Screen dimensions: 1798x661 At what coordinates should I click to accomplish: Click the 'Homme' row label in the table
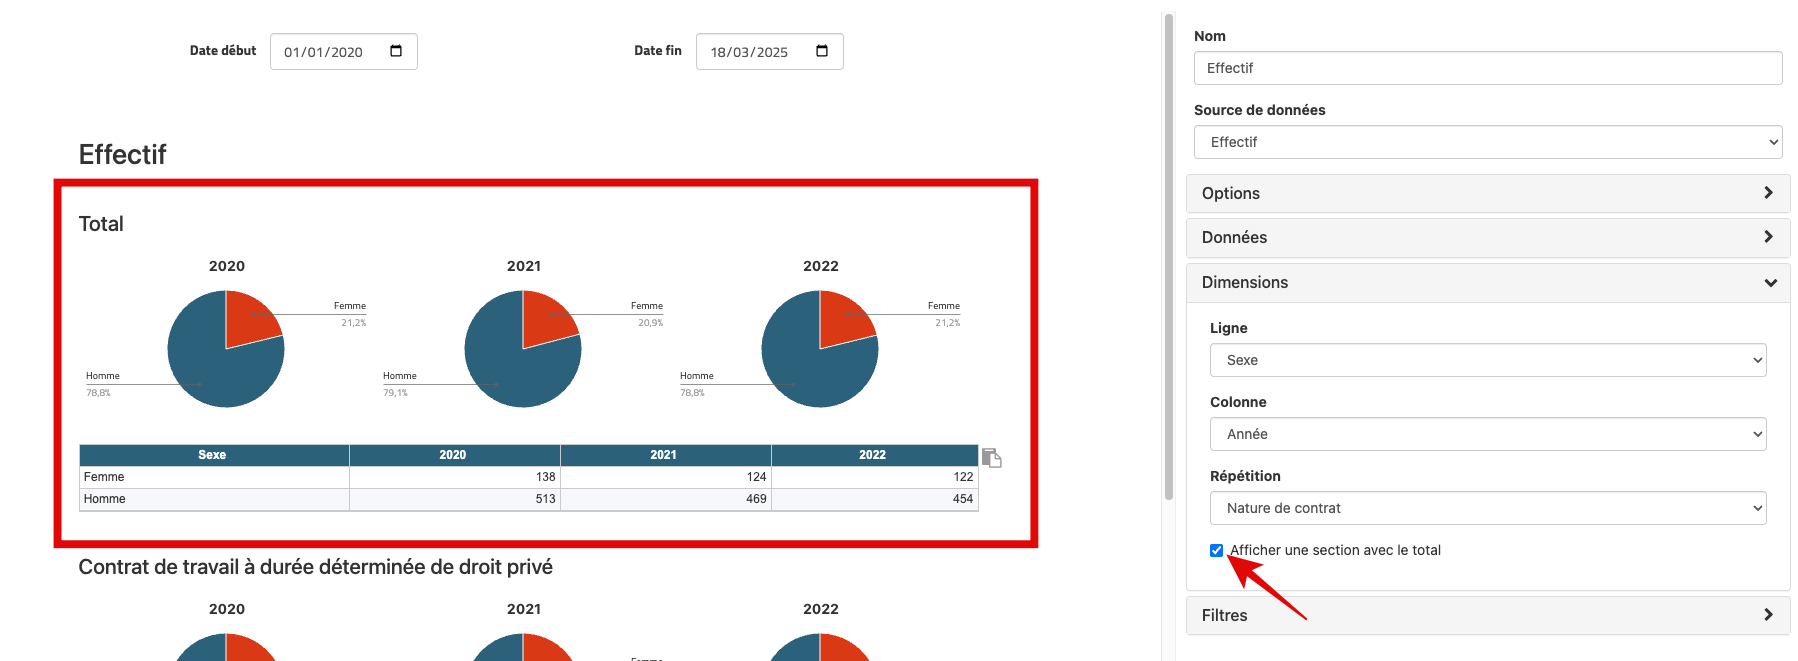pos(105,499)
